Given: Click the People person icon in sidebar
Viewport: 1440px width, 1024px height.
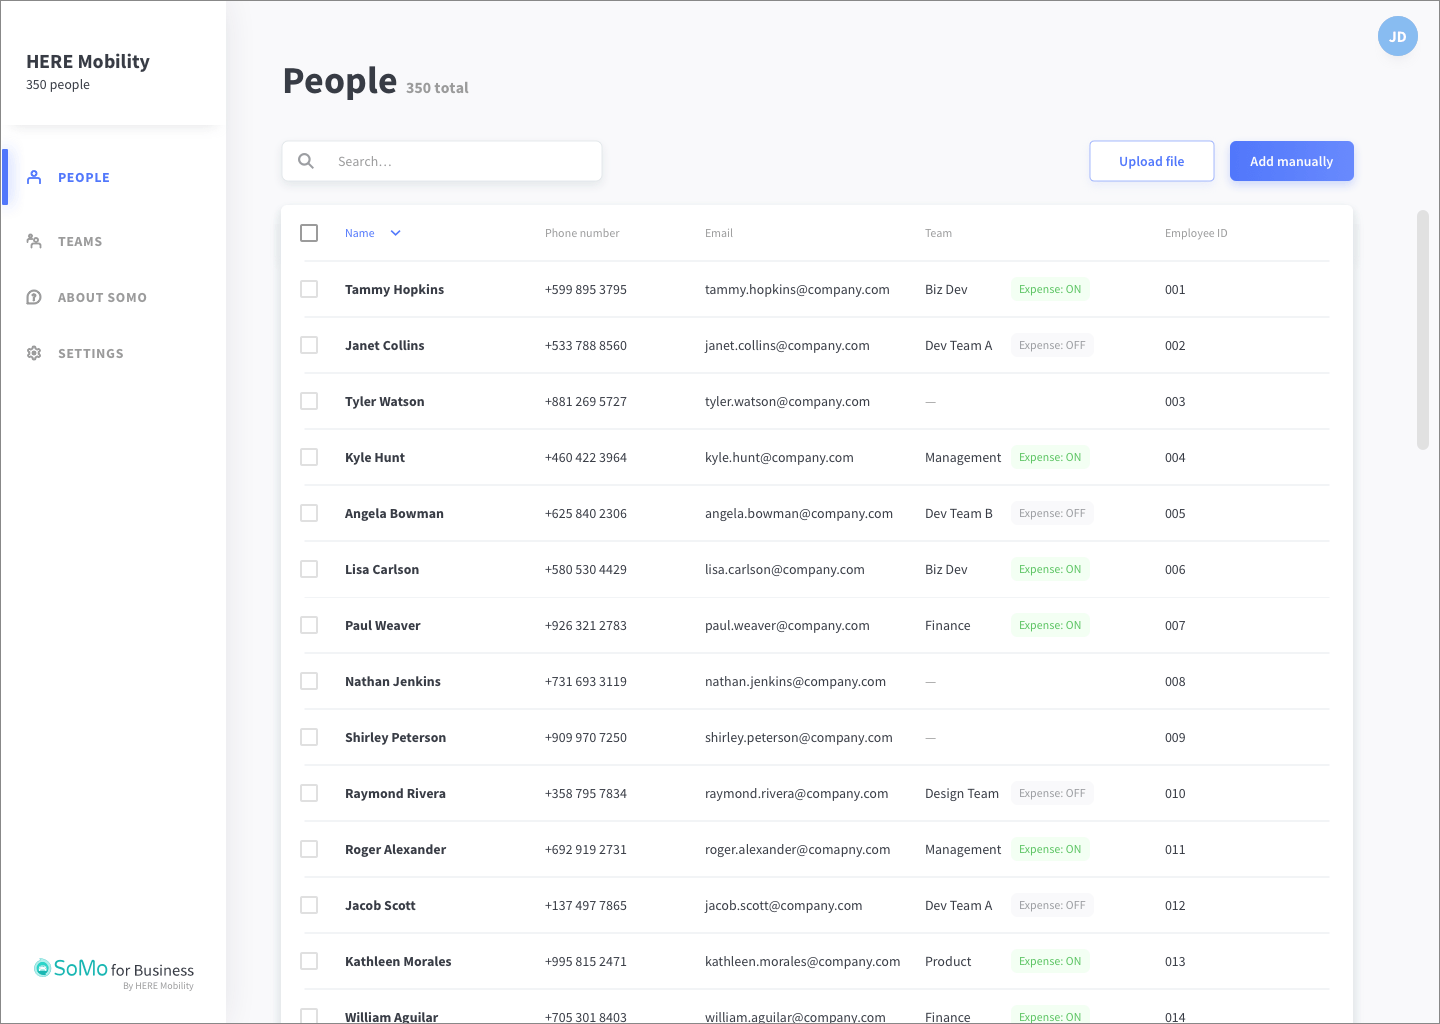Looking at the screenshot, I should pos(34,177).
